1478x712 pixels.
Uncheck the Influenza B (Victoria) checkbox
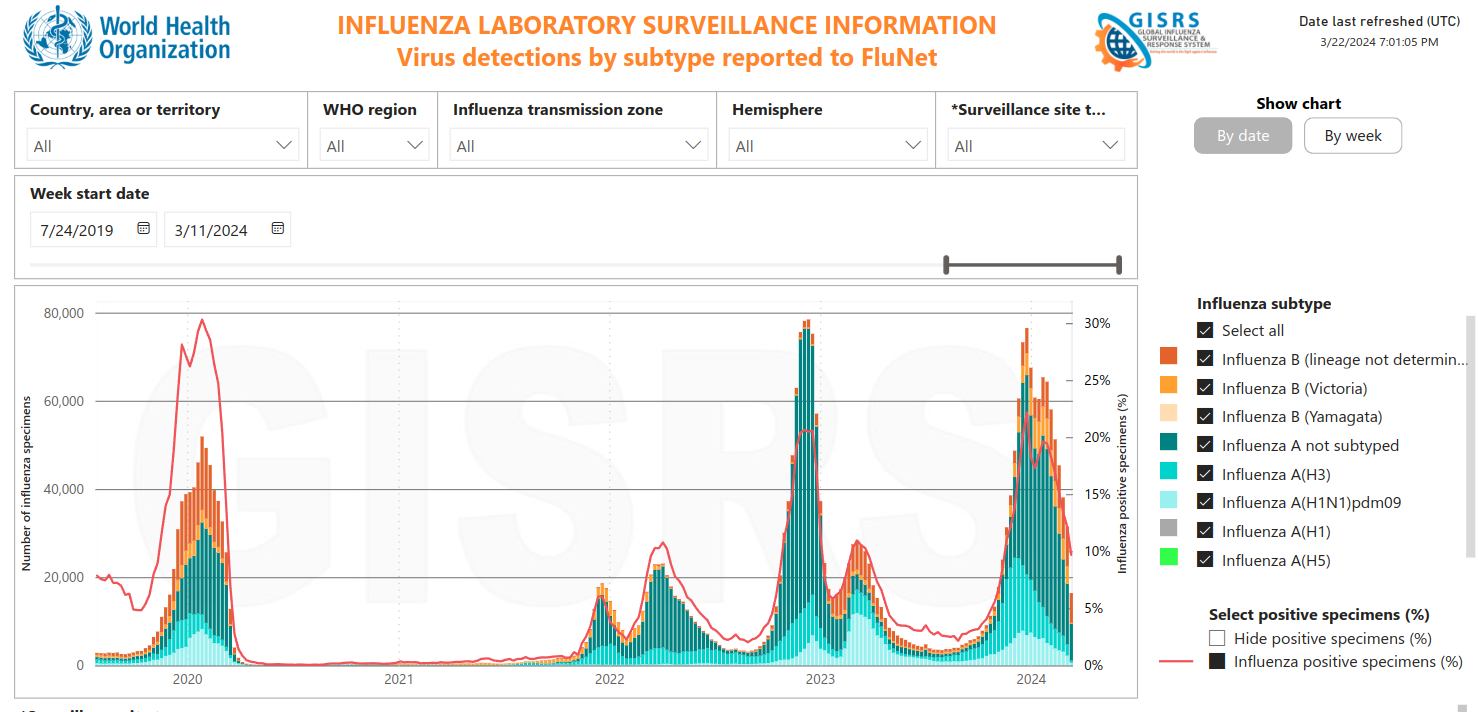click(1205, 388)
